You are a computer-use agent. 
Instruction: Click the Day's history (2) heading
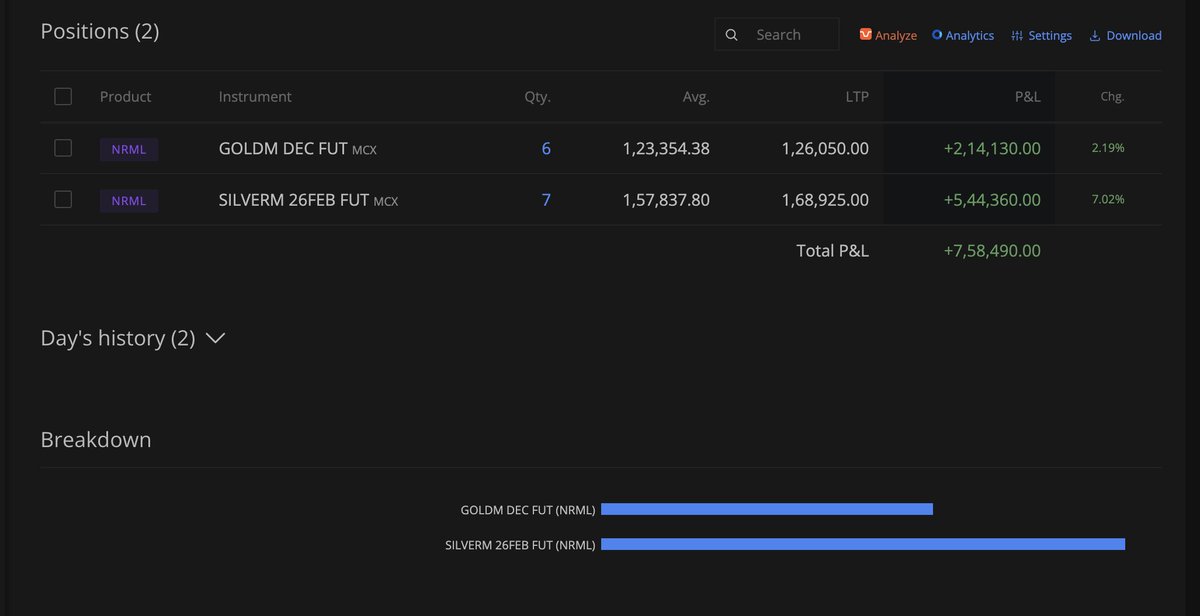click(x=118, y=338)
